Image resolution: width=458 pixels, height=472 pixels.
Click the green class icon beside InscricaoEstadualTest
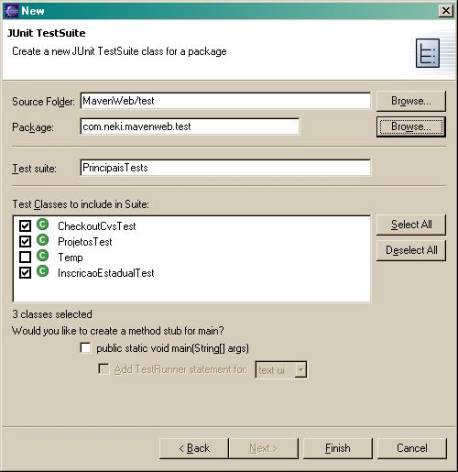42,271
